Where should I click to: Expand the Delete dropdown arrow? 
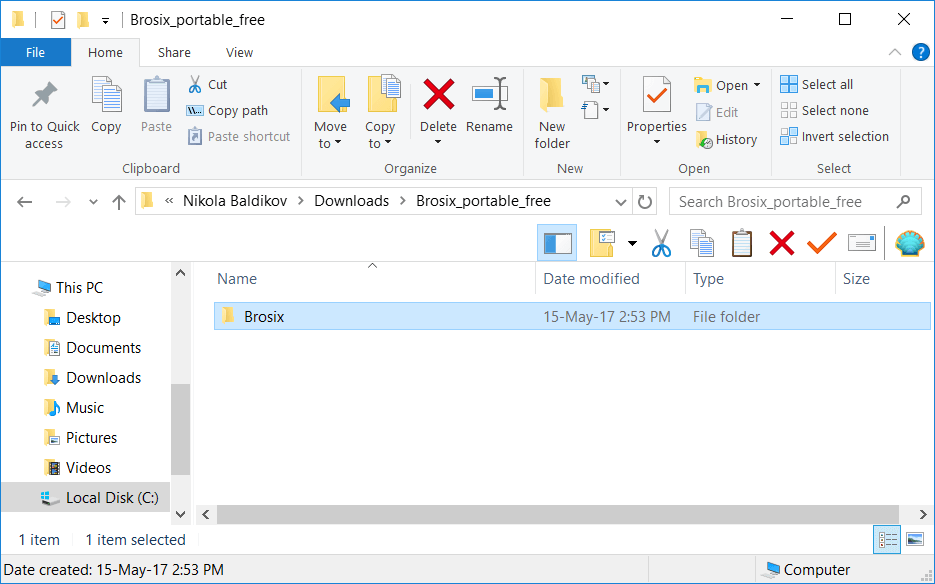(x=438, y=142)
